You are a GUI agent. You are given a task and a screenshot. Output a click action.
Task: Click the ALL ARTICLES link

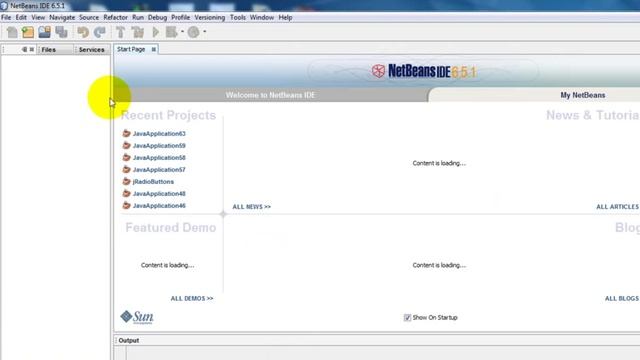618,207
